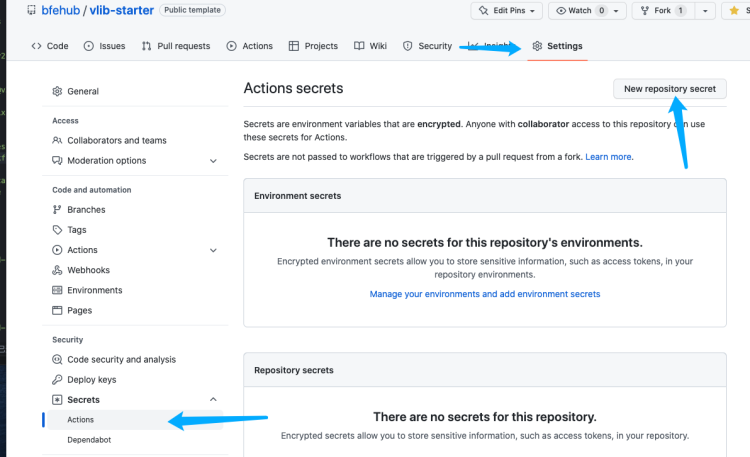750x457 pixels.
Task: Click the Fork count badge 1
Action: [681, 11]
